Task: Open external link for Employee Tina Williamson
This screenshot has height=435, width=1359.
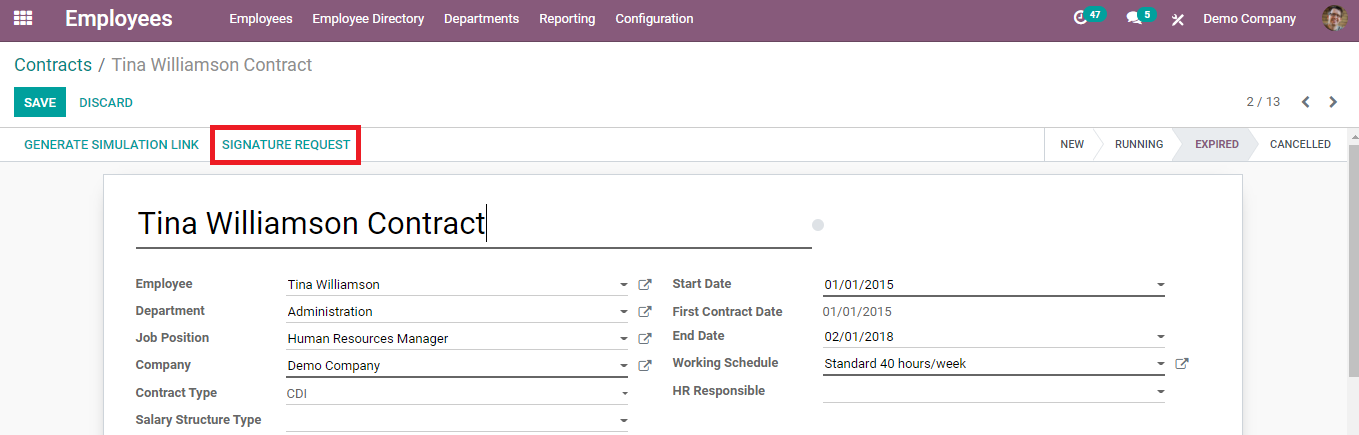Action: (645, 285)
